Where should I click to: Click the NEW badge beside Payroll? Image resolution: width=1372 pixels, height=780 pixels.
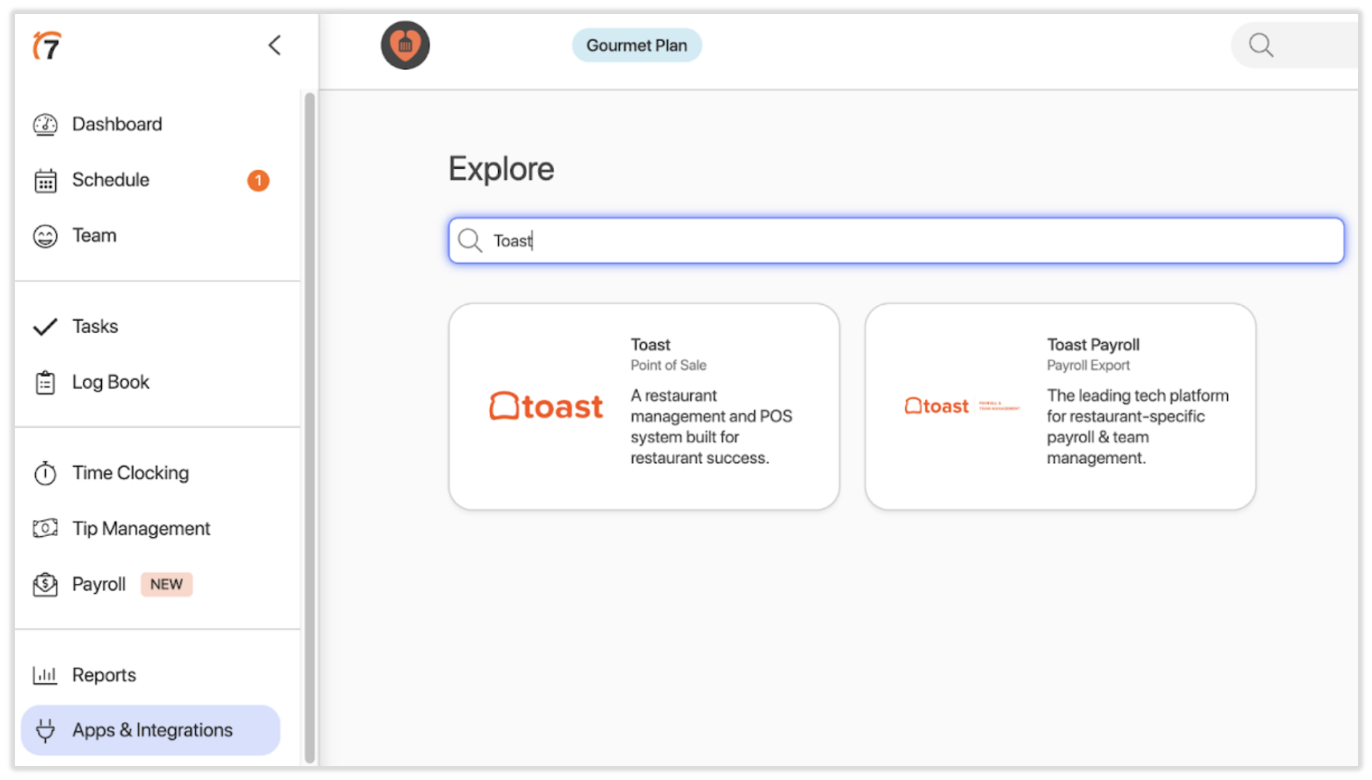coord(166,585)
